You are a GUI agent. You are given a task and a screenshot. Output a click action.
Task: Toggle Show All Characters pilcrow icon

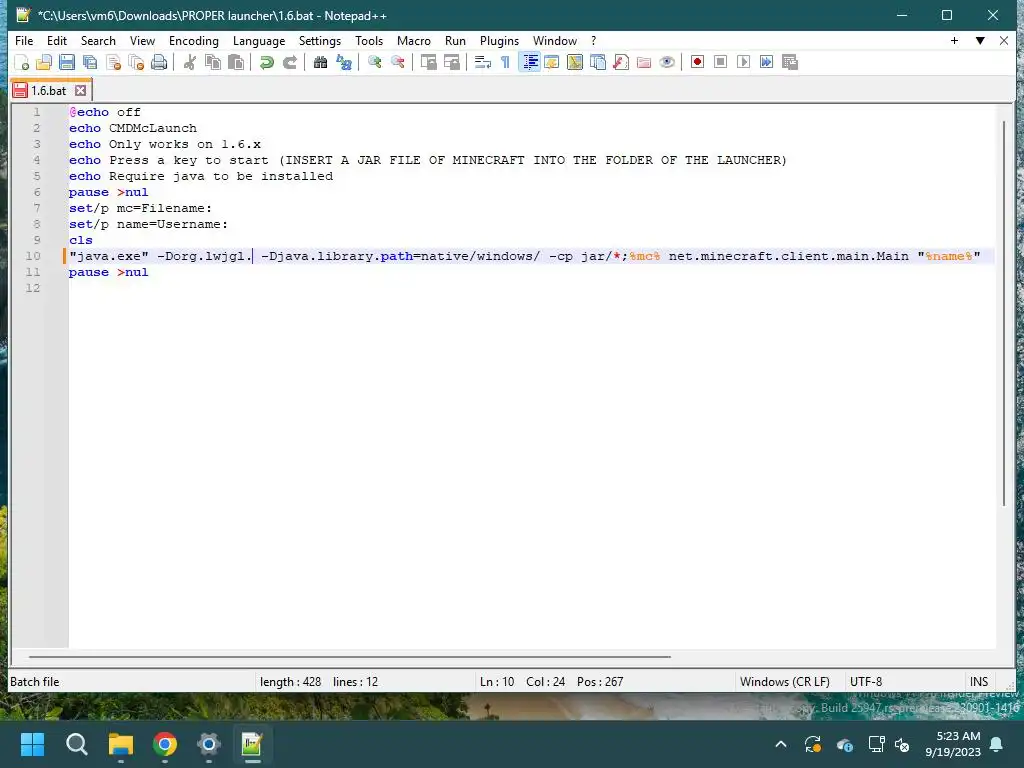tap(505, 62)
